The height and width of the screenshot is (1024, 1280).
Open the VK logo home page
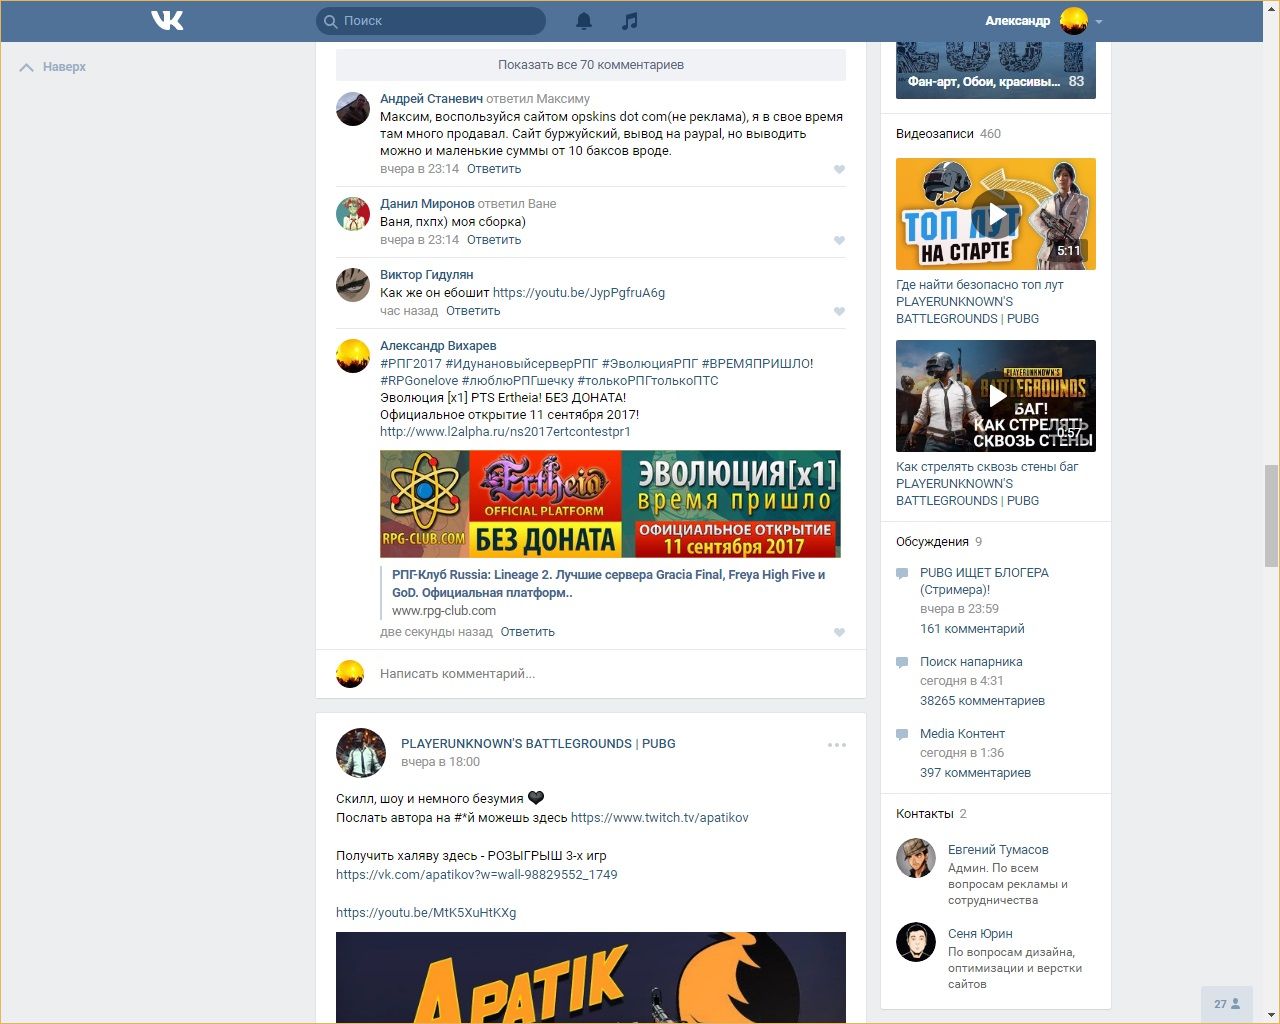[x=167, y=20]
